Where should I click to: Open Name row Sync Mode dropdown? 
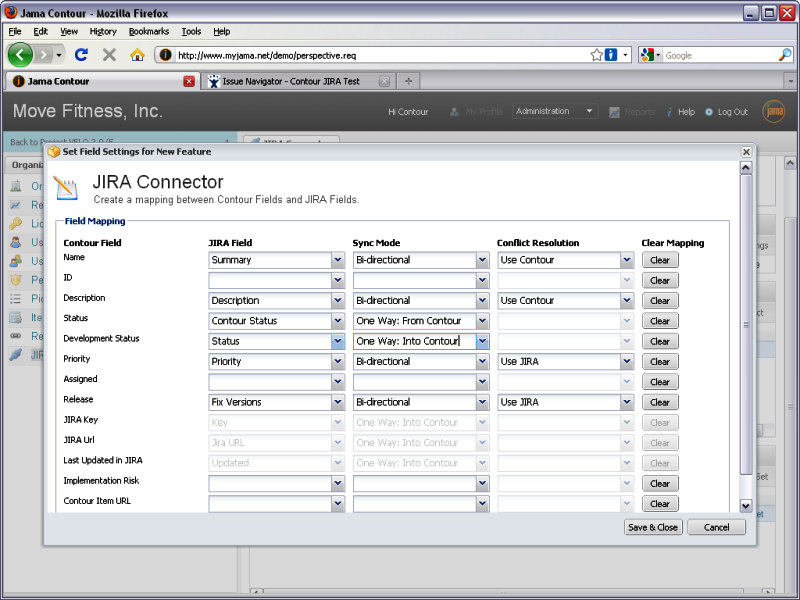coord(482,260)
